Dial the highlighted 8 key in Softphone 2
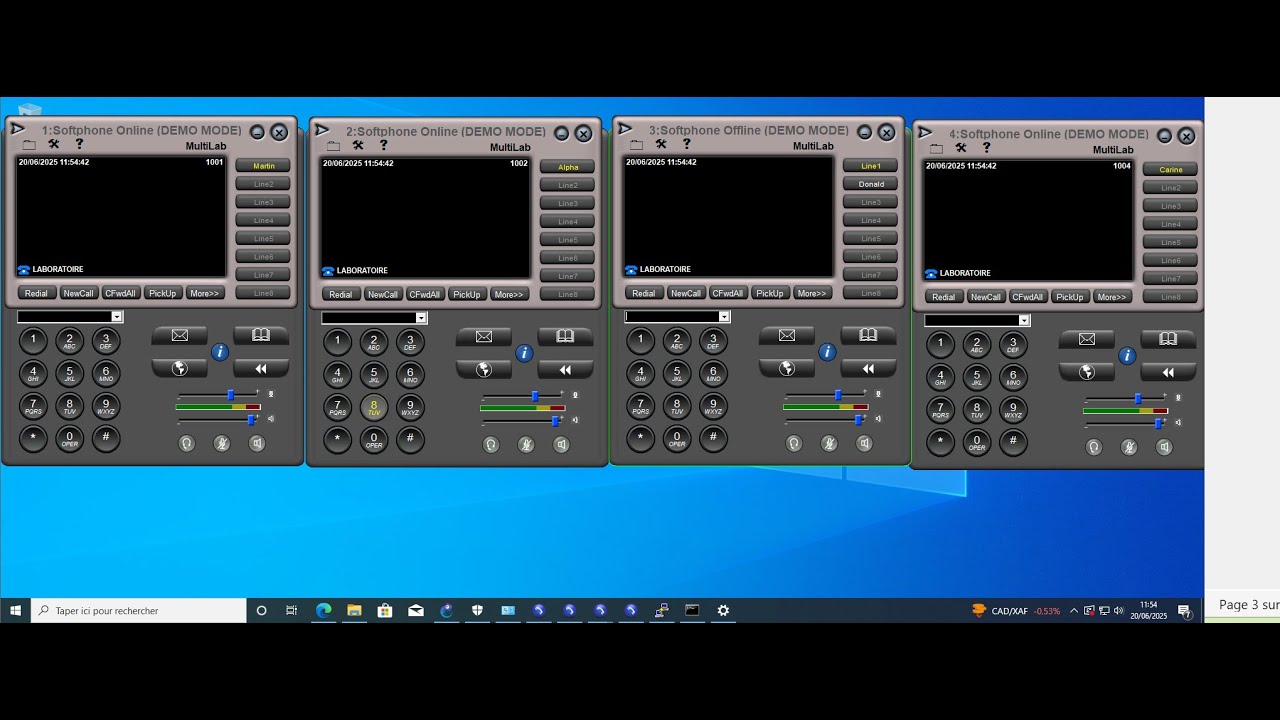Screen dimensions: 1280x720 tap(374, 407)
